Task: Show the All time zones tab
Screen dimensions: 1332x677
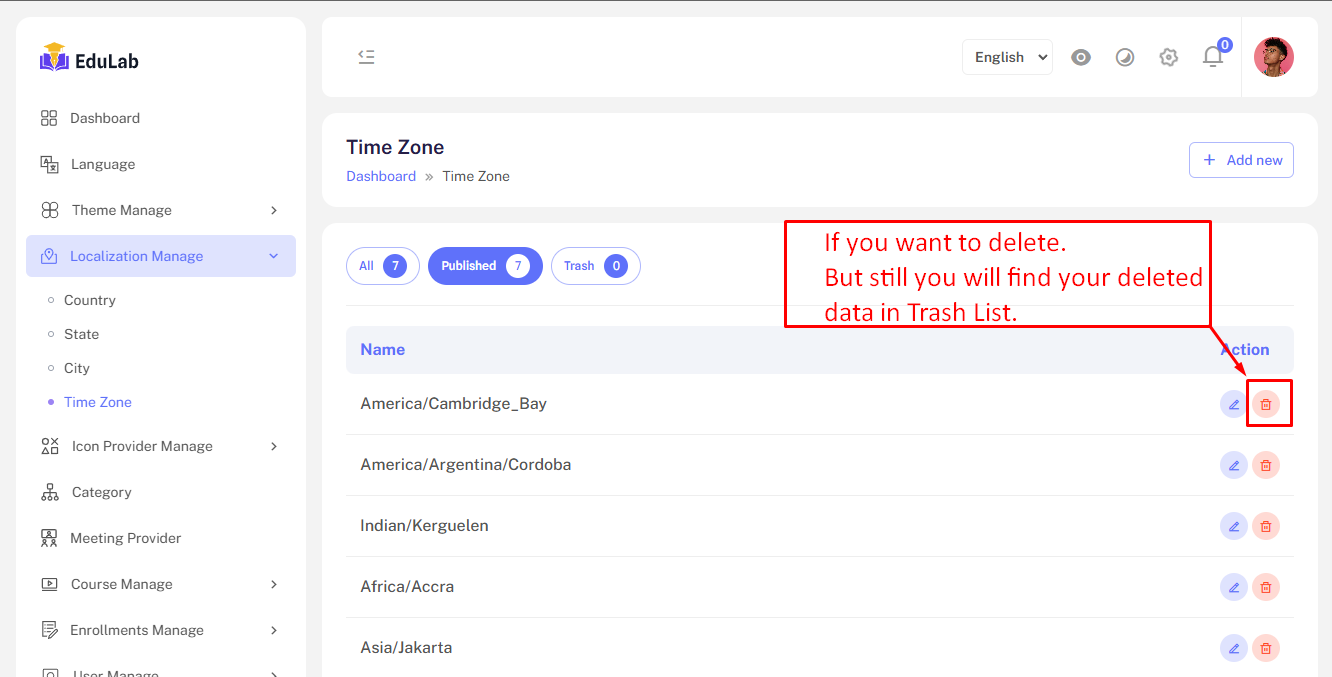Action: pos(382,266)
